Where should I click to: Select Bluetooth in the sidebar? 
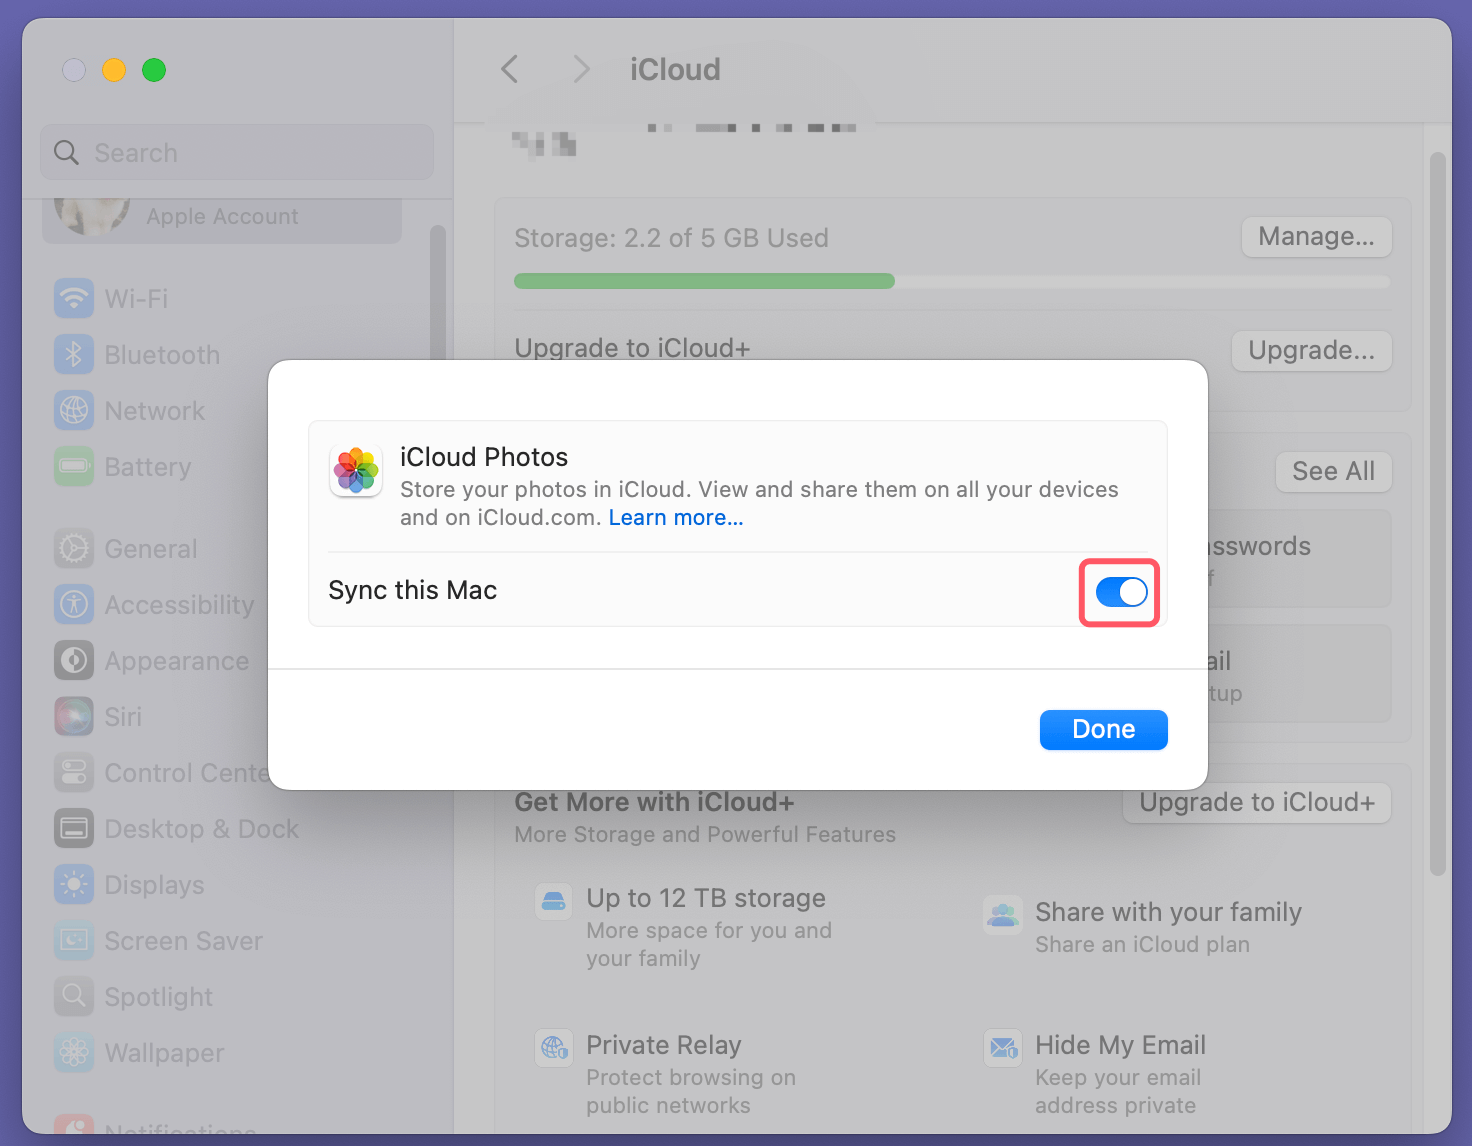pyautogui.click(x=161, y=354)
